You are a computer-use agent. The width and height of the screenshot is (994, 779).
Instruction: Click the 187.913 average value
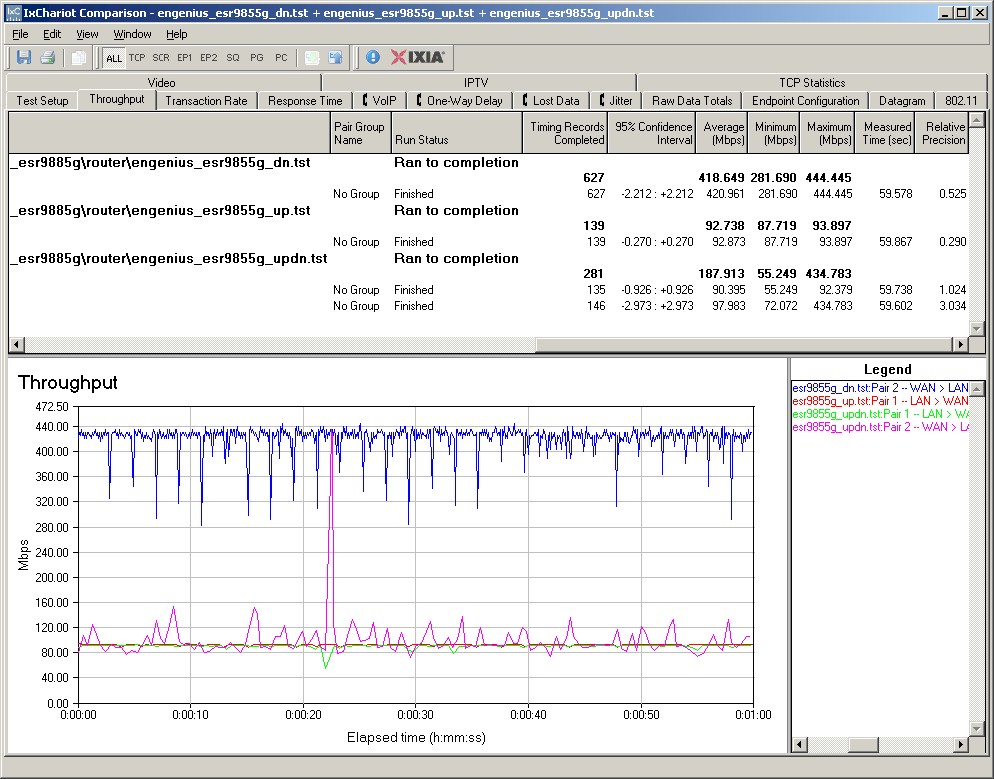tap(721, 274)
